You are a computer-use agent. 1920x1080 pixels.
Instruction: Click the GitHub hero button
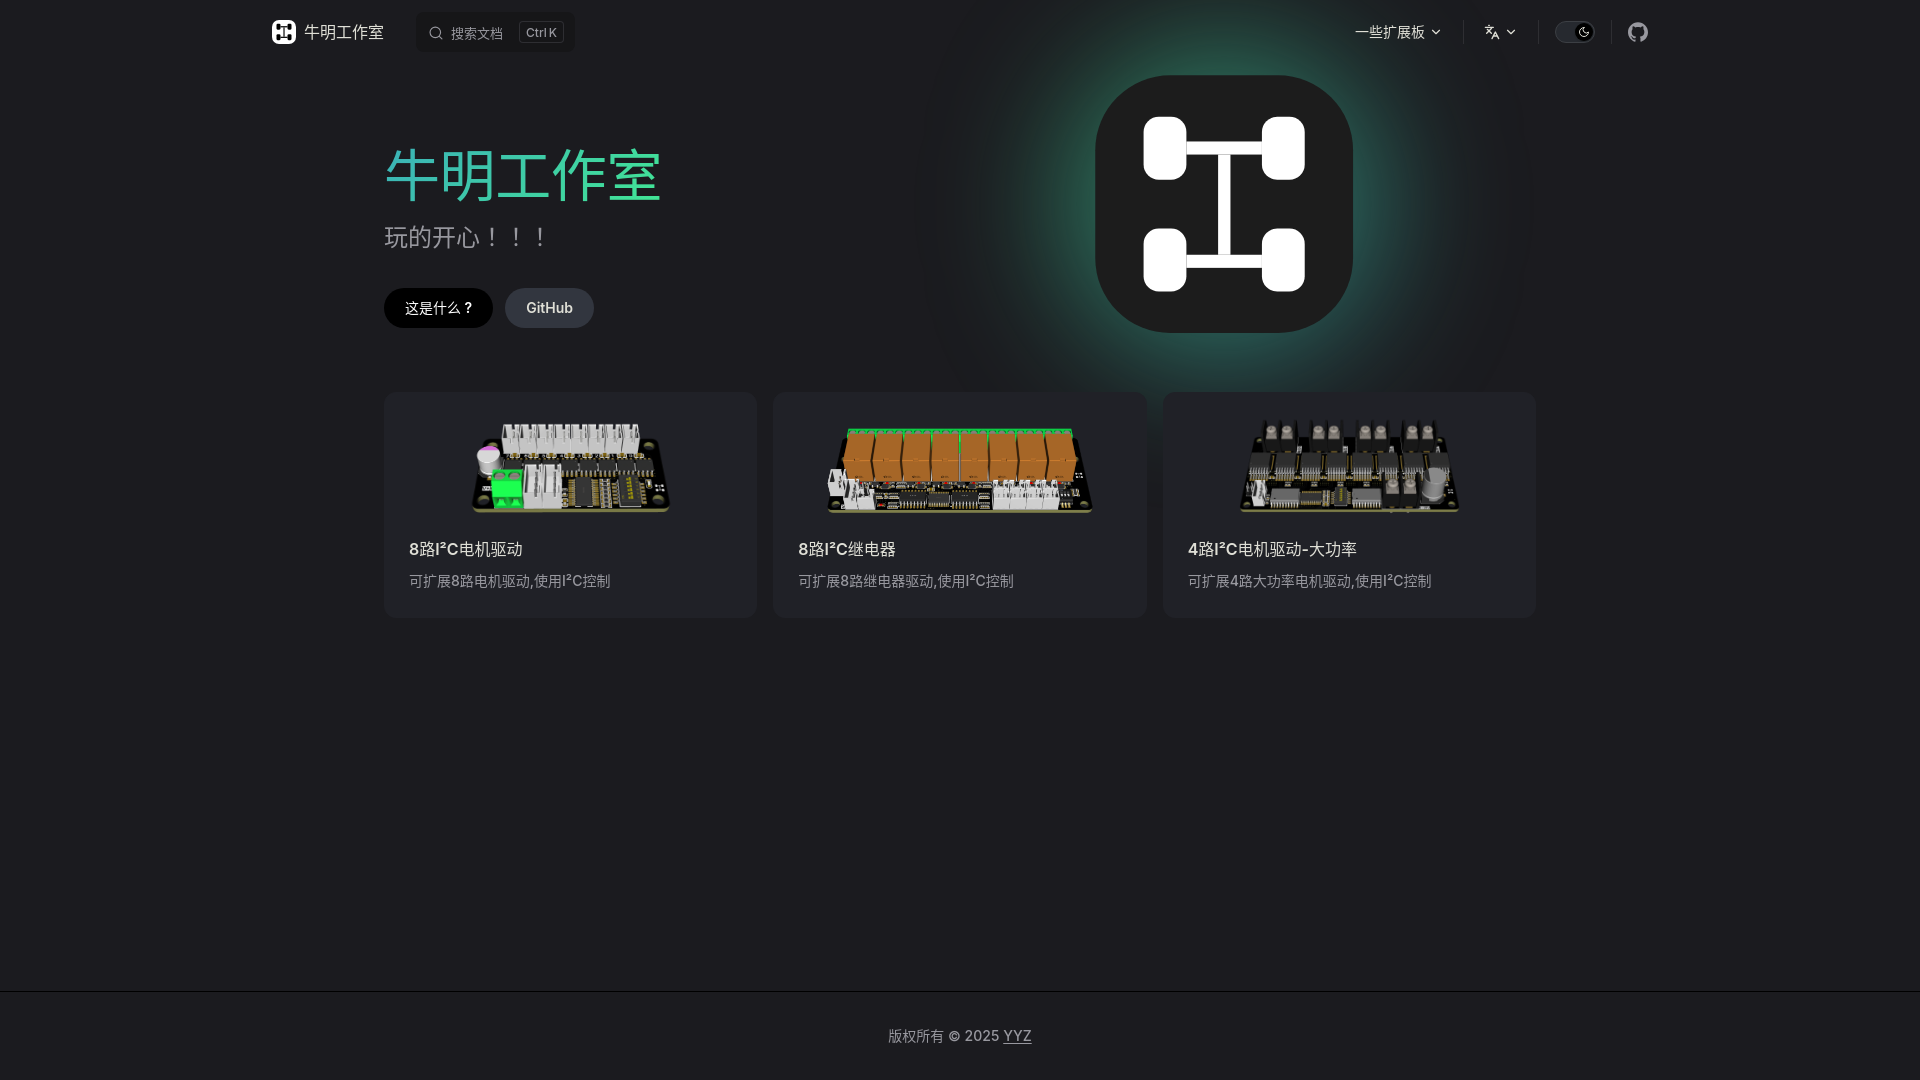pos(549,308)
